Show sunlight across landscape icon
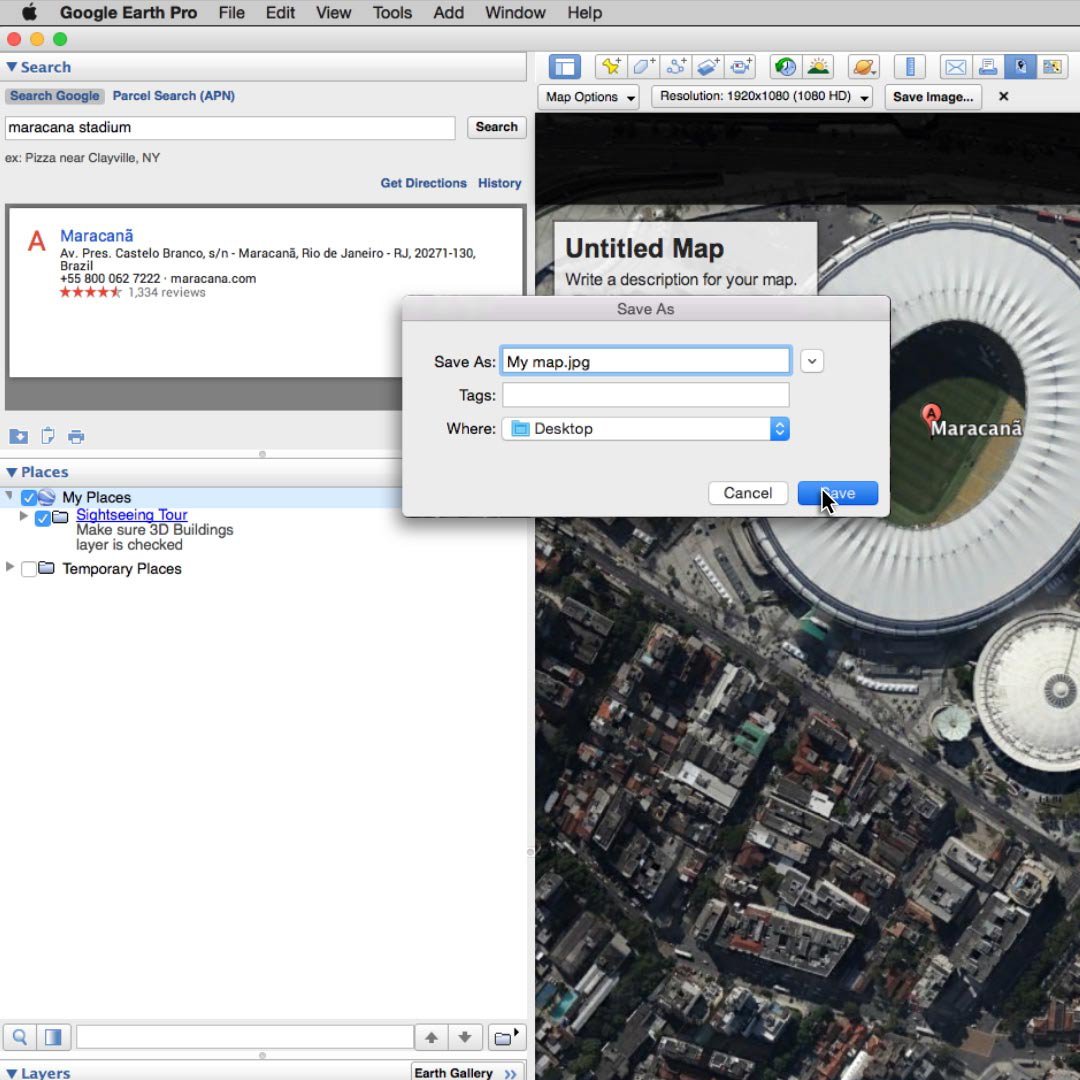Viewport: 1080px width, 1080px height. click(x=818, y=67)
